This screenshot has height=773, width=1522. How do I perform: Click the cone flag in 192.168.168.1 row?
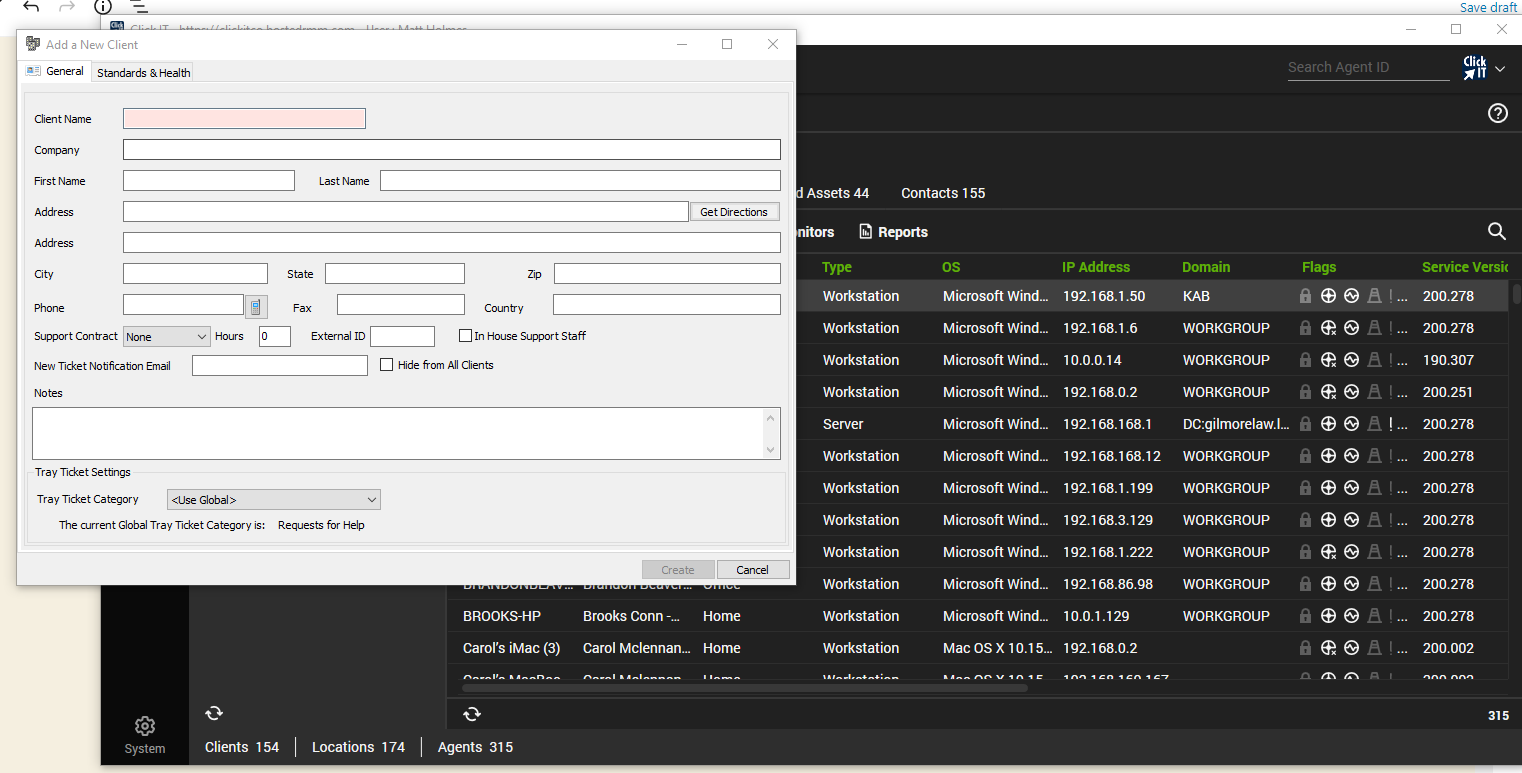click(x=1374, y=424)
